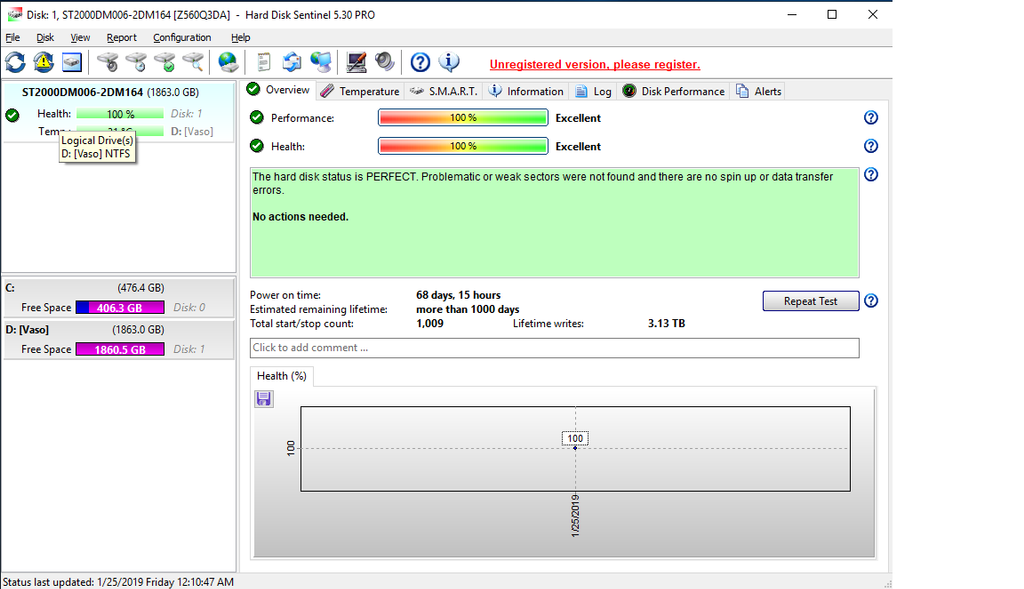This screenshot has height=589, width=1024.
Task: Click the blue info bubble About icon
Action: tap(449, 63)
